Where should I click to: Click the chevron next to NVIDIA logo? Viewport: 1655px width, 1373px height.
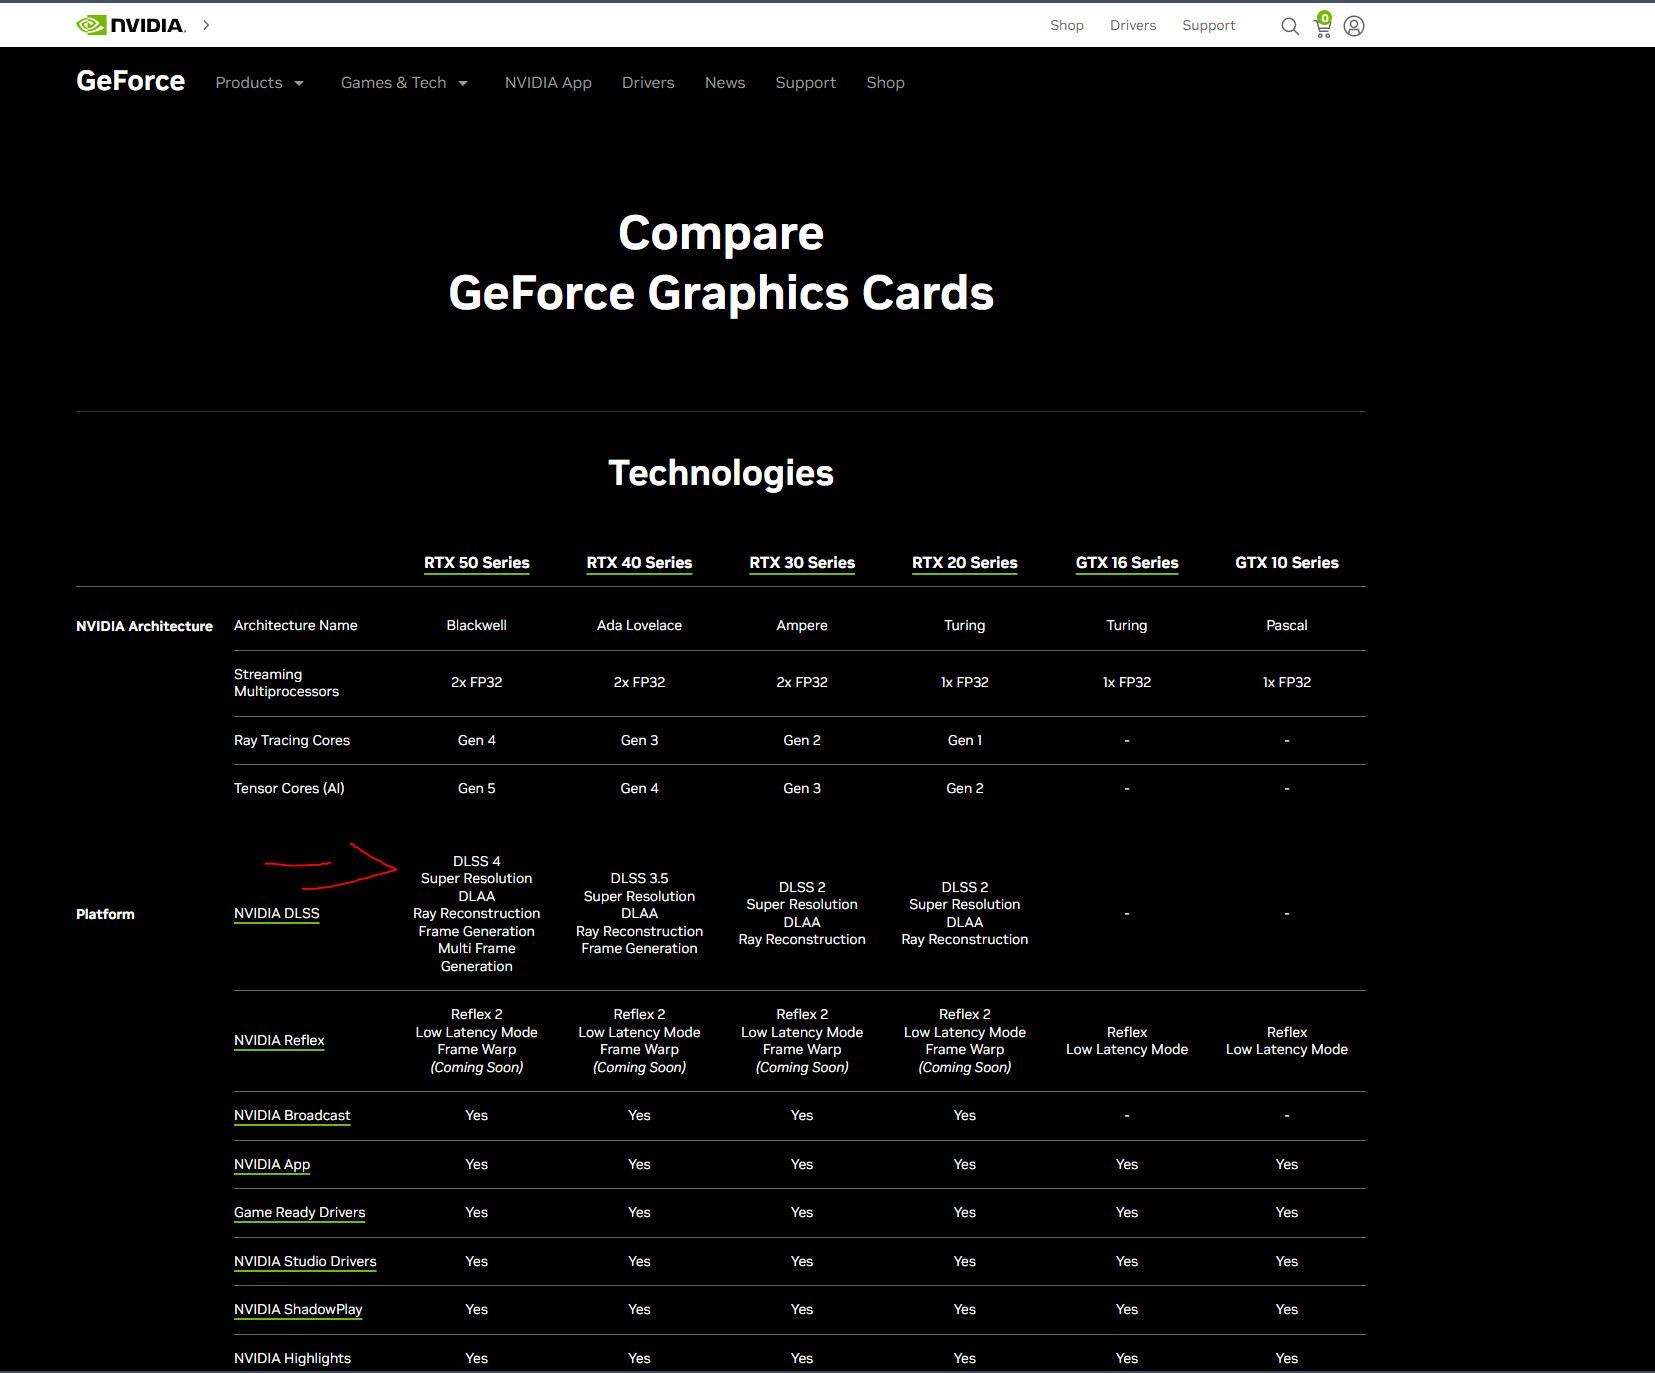[x=206, y=25]
